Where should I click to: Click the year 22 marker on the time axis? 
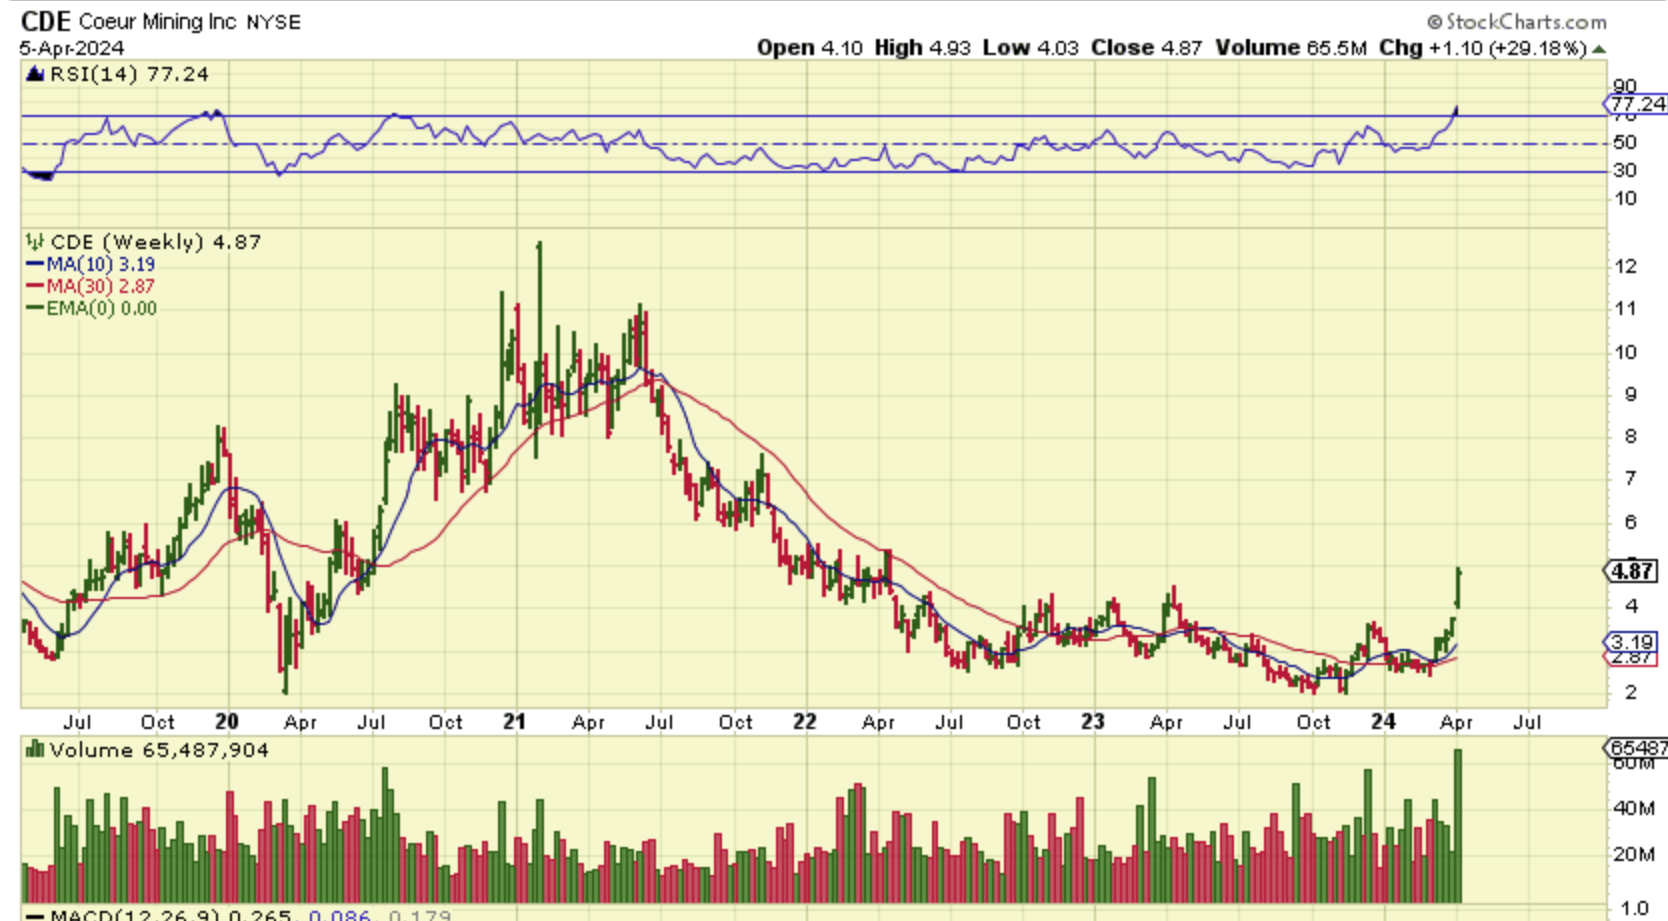[805, 721]
